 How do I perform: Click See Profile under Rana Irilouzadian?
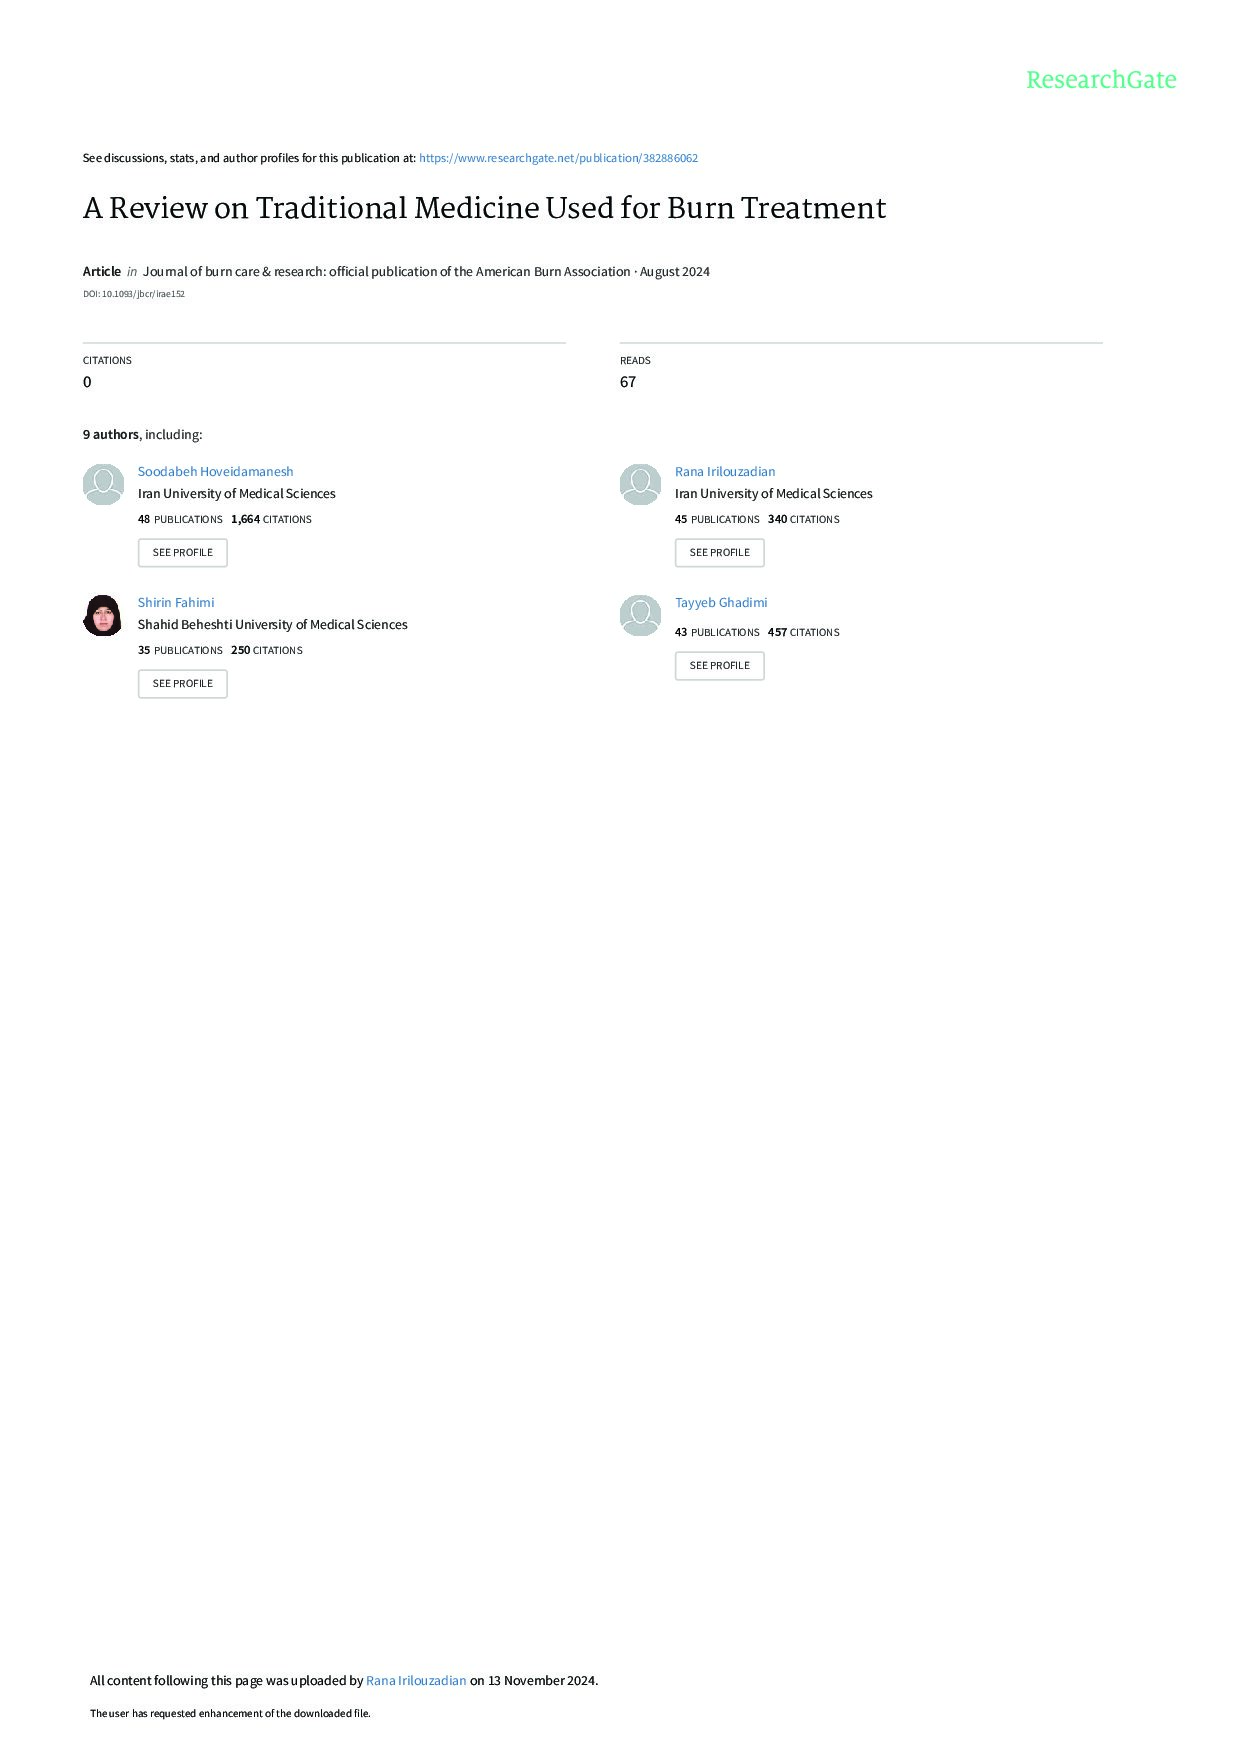720,553
